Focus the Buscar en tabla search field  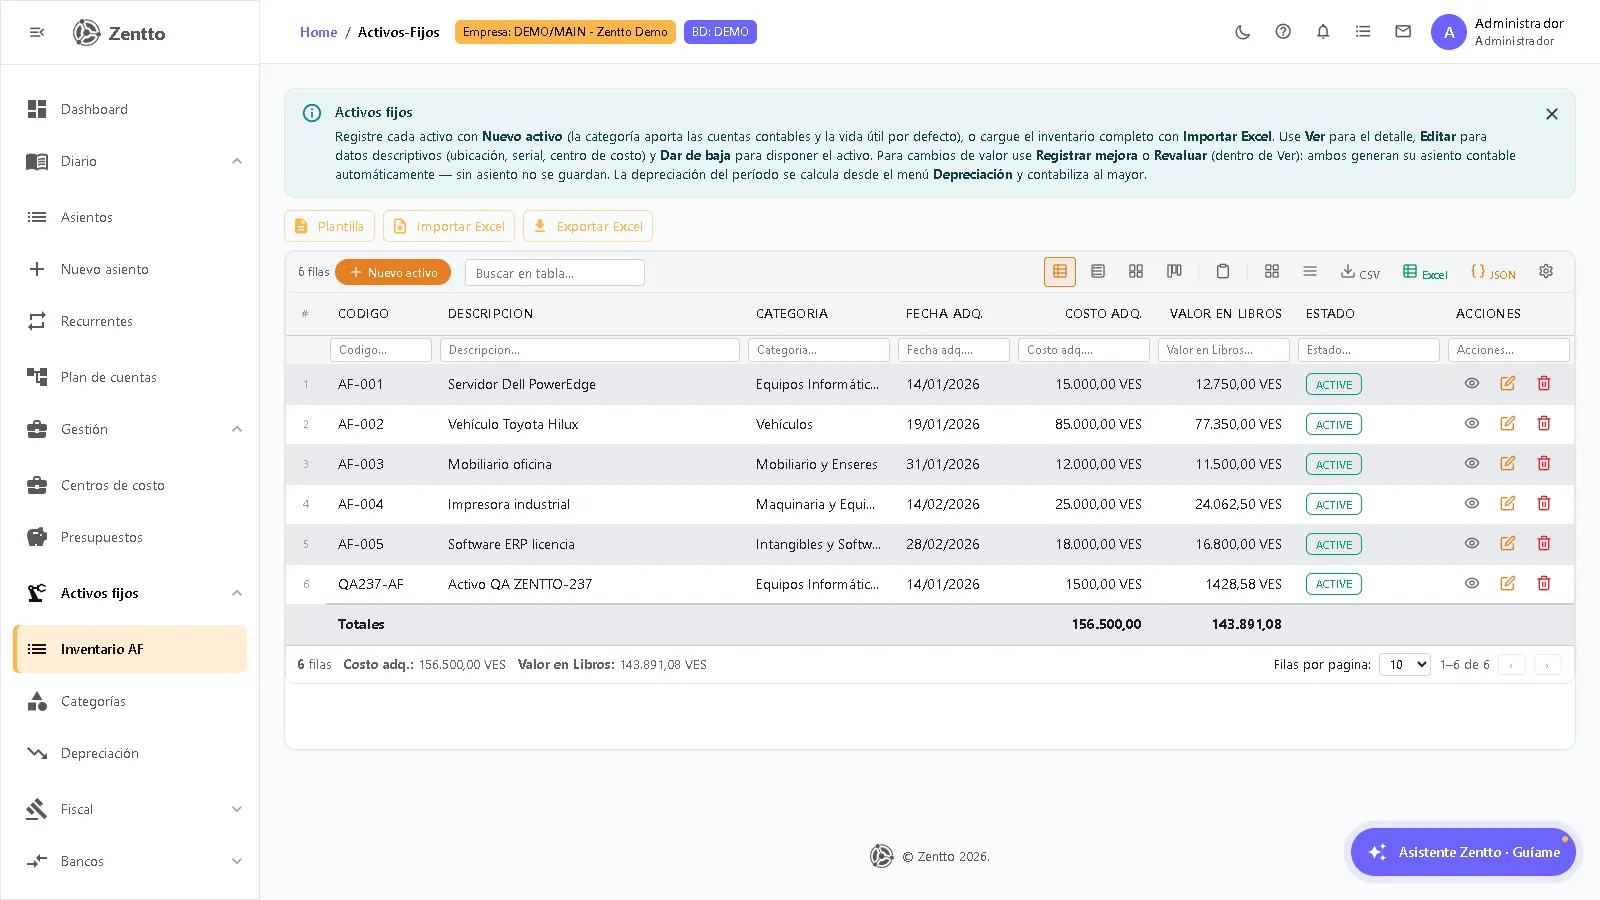tap(555, 273)
